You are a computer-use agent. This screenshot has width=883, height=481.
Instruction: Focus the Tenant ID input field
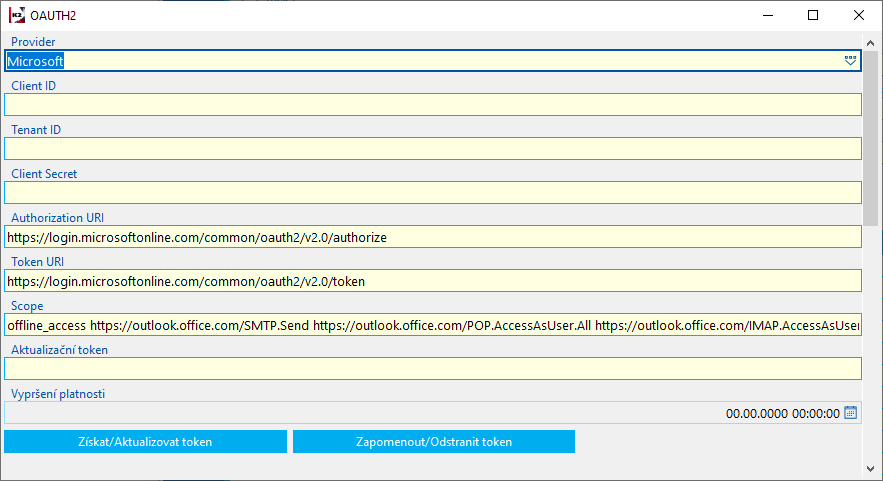click(x=432, y=149)
